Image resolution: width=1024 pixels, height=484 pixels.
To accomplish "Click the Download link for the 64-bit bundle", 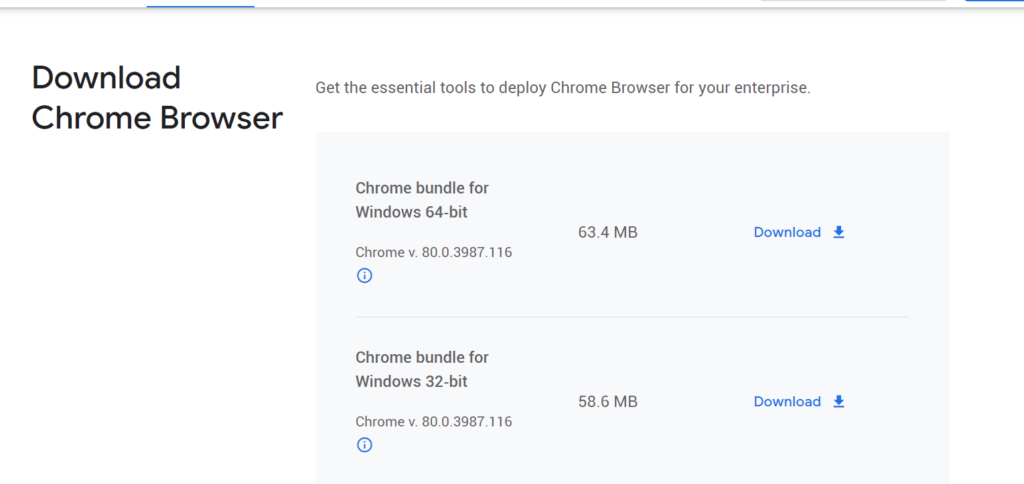I will click(787, 232).
